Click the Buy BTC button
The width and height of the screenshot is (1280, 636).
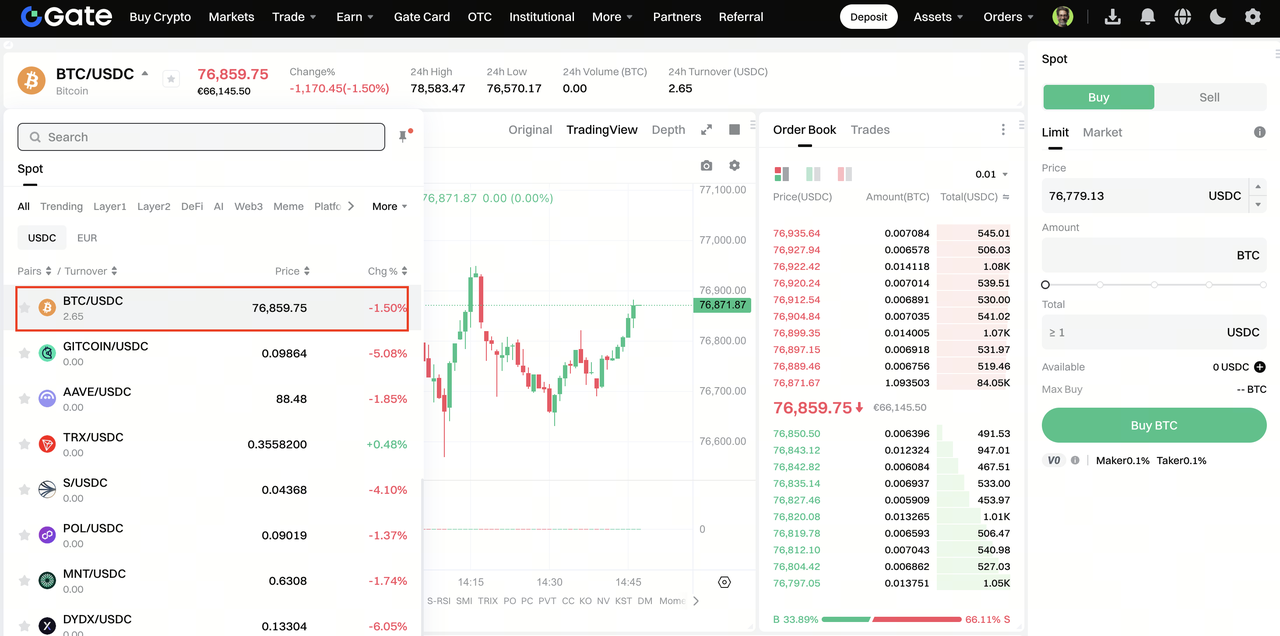click(x=1154, y=425)
